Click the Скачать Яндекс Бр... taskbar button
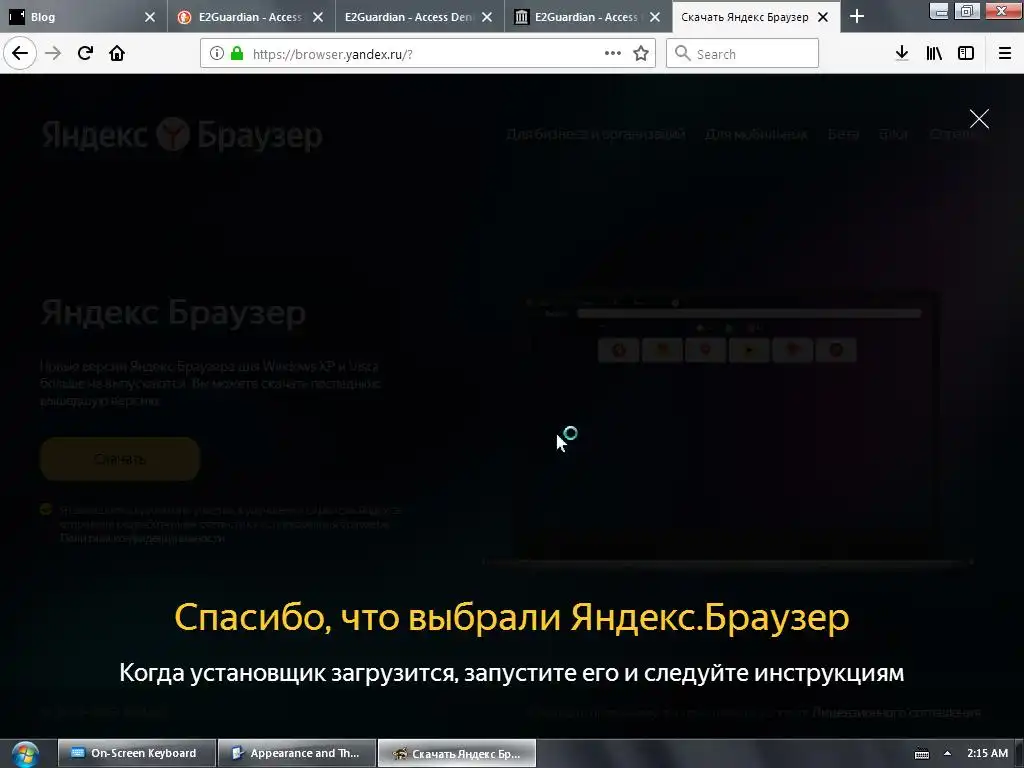1024x768 pixels. click(x=457, y=753)
